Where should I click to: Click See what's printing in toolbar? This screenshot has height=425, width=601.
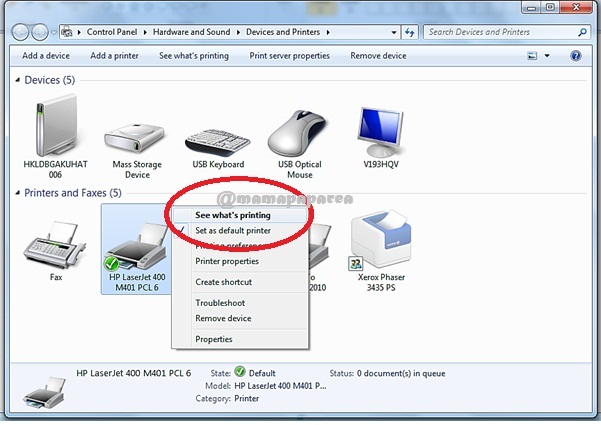coord(194,56)
